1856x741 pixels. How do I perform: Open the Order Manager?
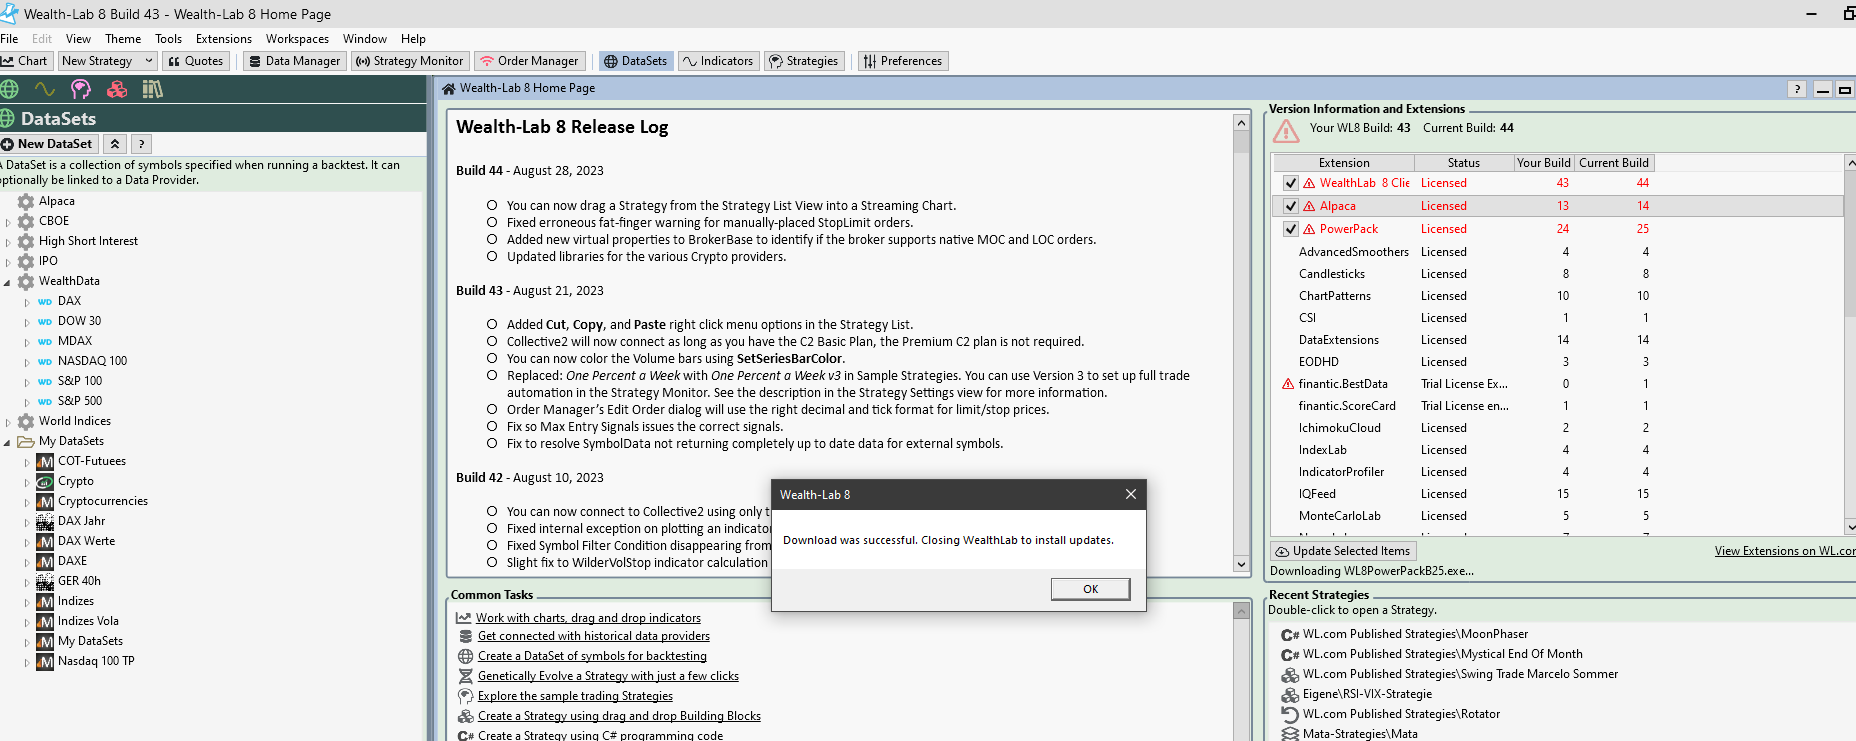click(529, 61)
